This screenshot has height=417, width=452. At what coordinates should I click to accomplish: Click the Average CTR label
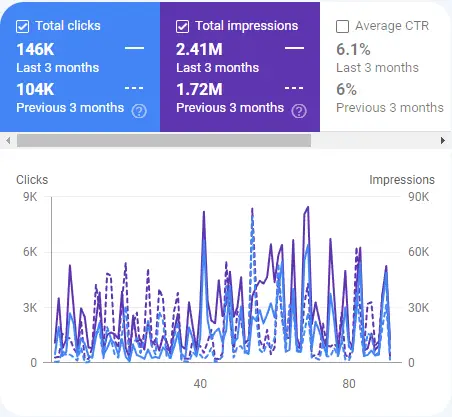click(x=392, y=26)
